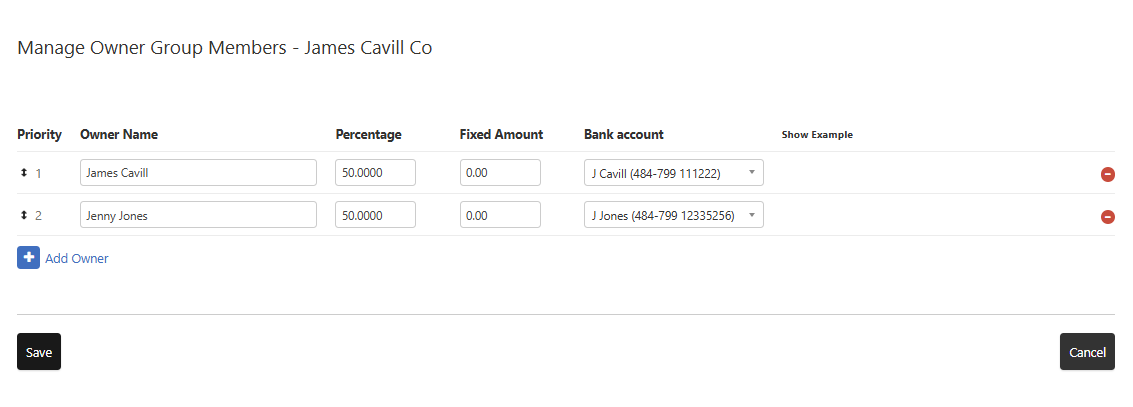Cancel managing owner group members

(1087, 352)
